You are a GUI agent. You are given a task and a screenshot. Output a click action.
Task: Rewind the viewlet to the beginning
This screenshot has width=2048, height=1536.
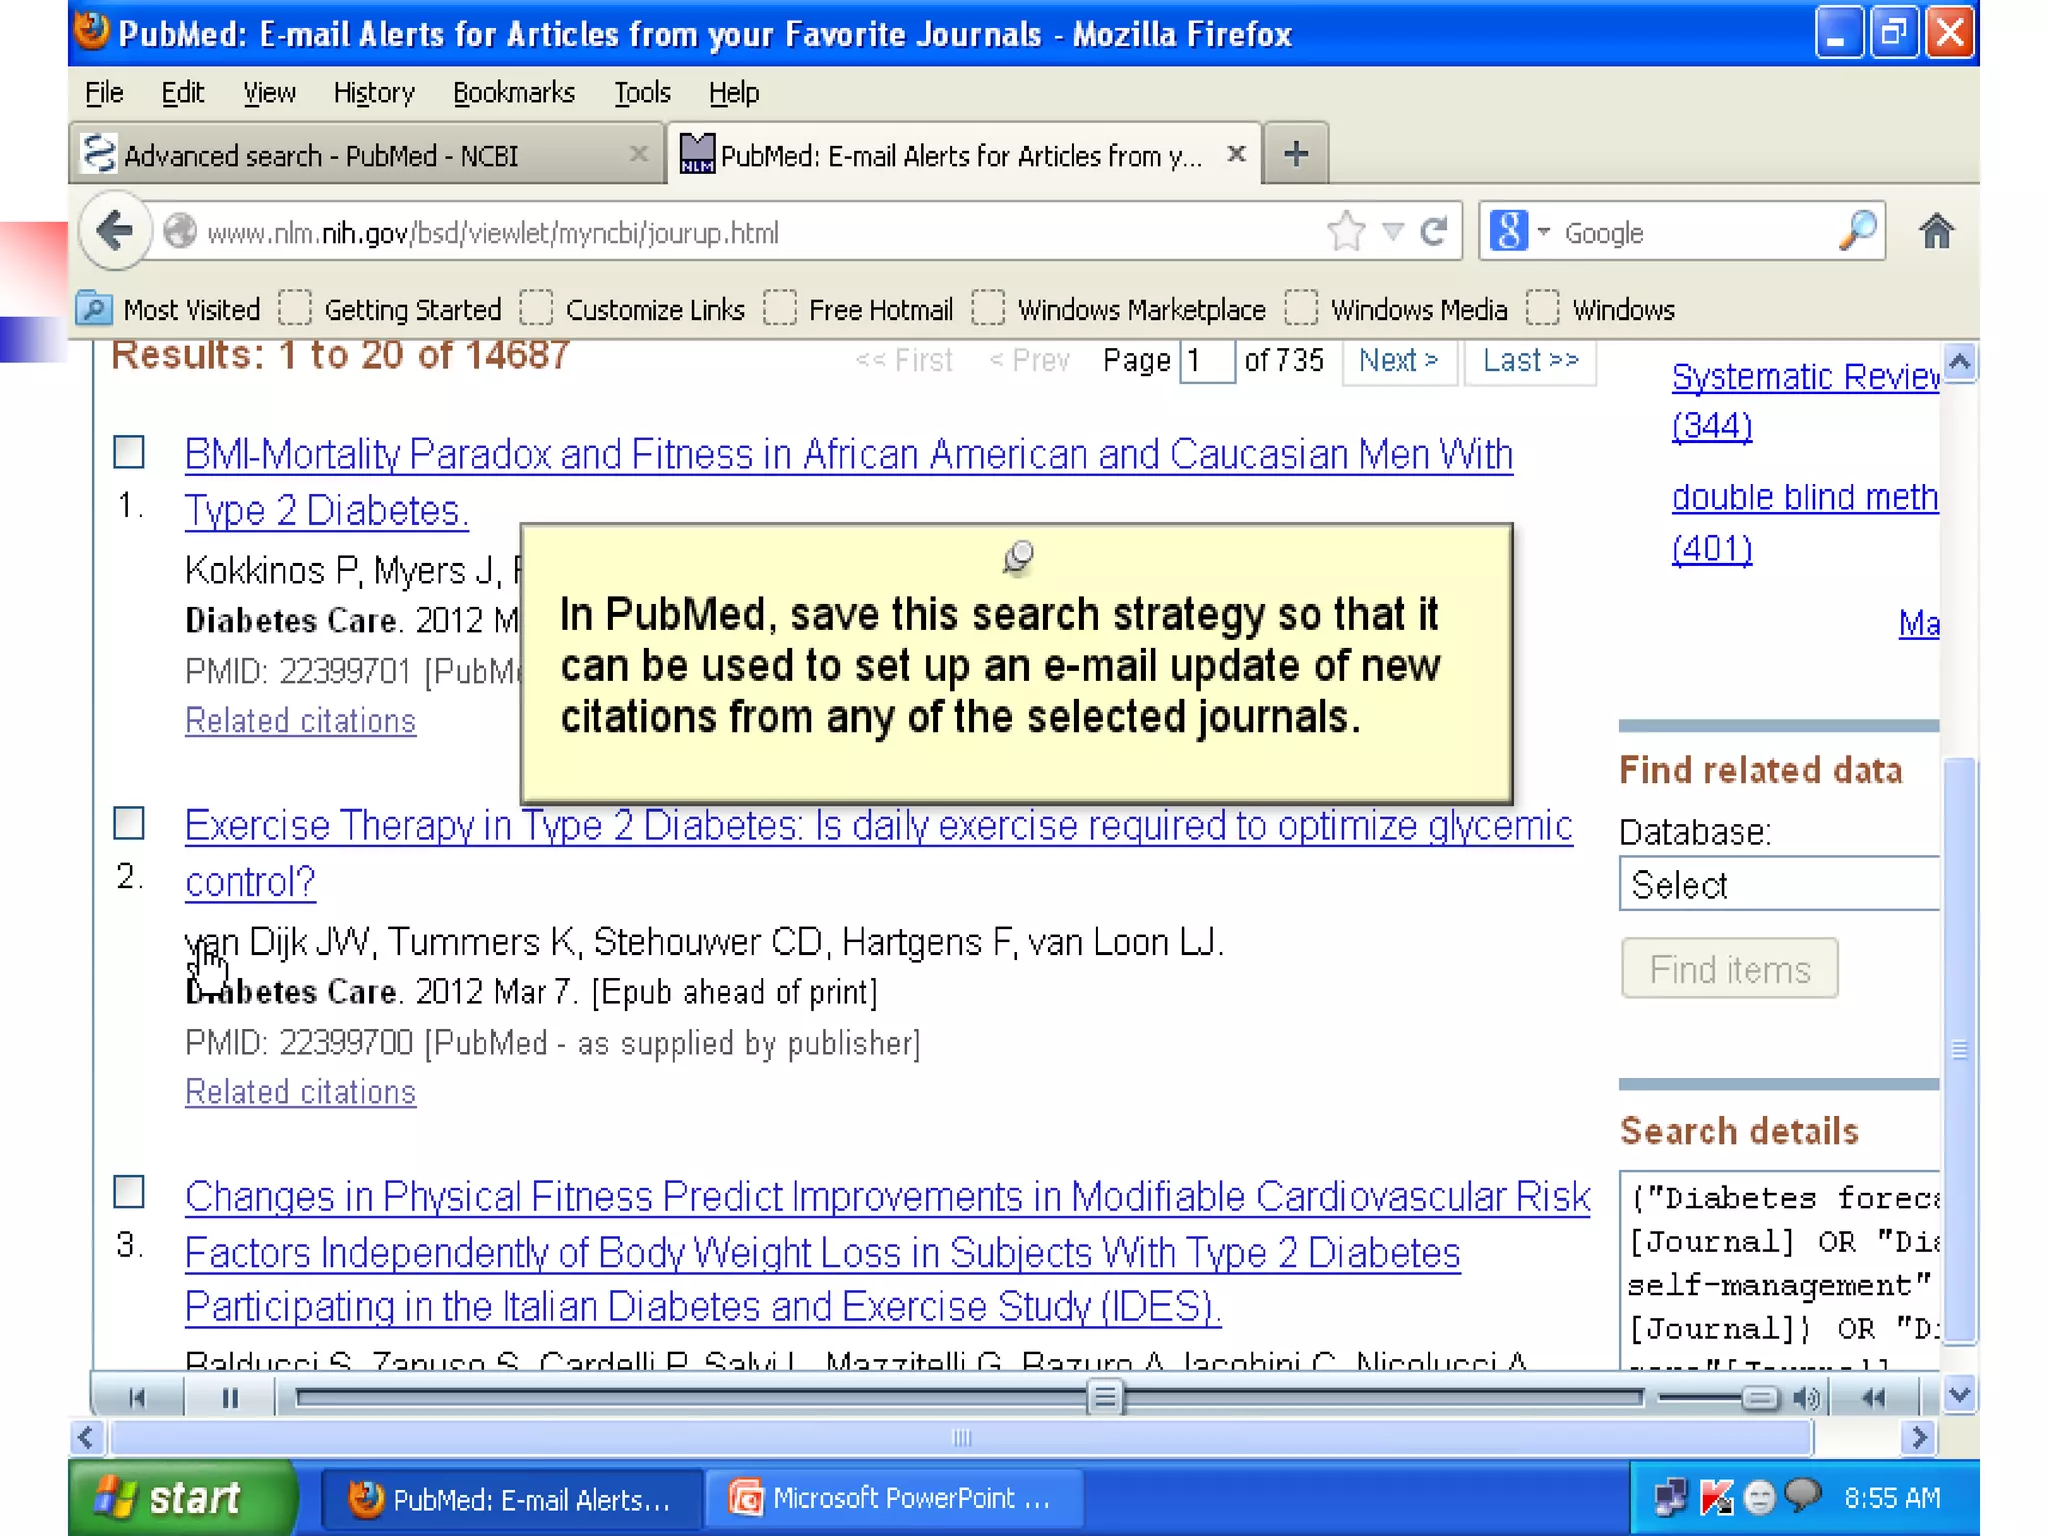pos(137,1398)
